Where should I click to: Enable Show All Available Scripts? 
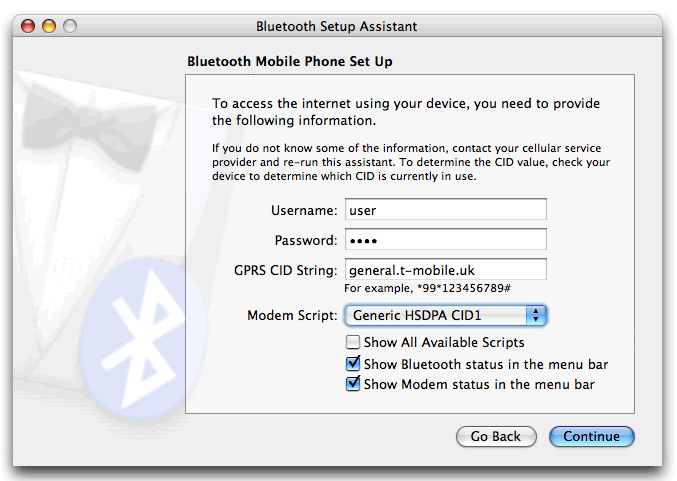(352, 343)
